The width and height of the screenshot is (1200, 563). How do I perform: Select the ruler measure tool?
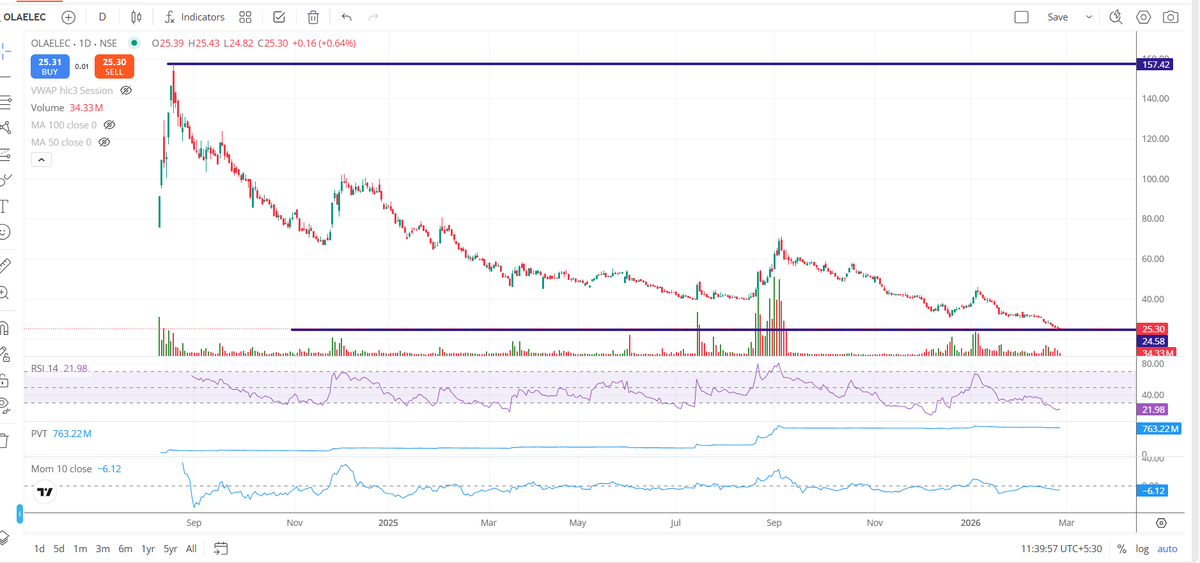click(x=4, y=265)
